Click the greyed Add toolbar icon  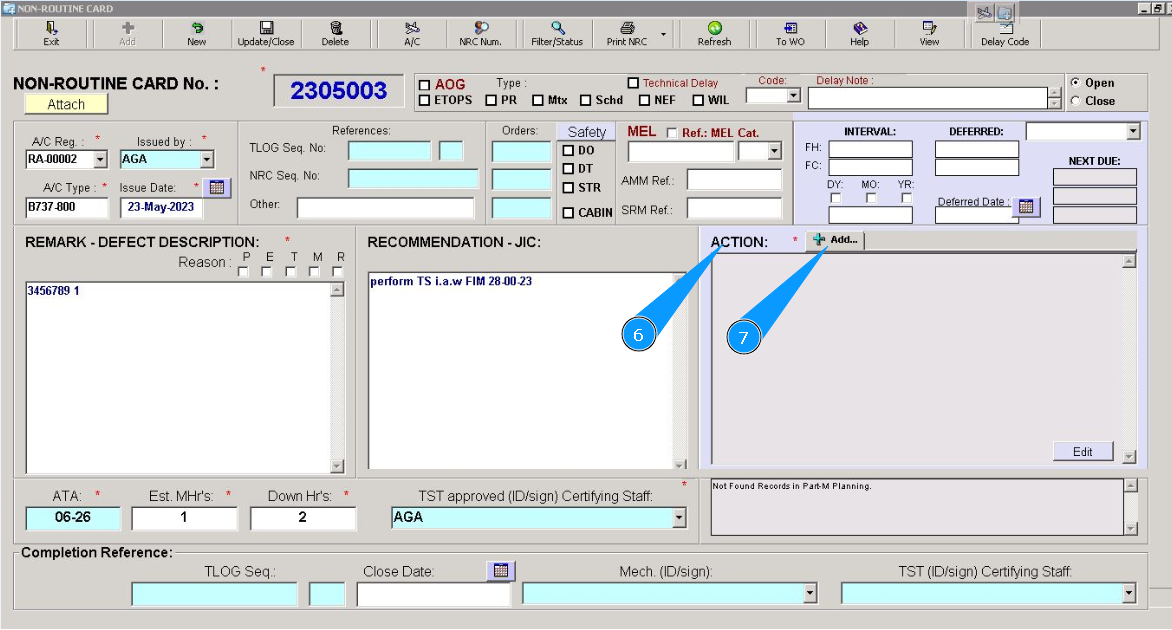pos(128,34)
